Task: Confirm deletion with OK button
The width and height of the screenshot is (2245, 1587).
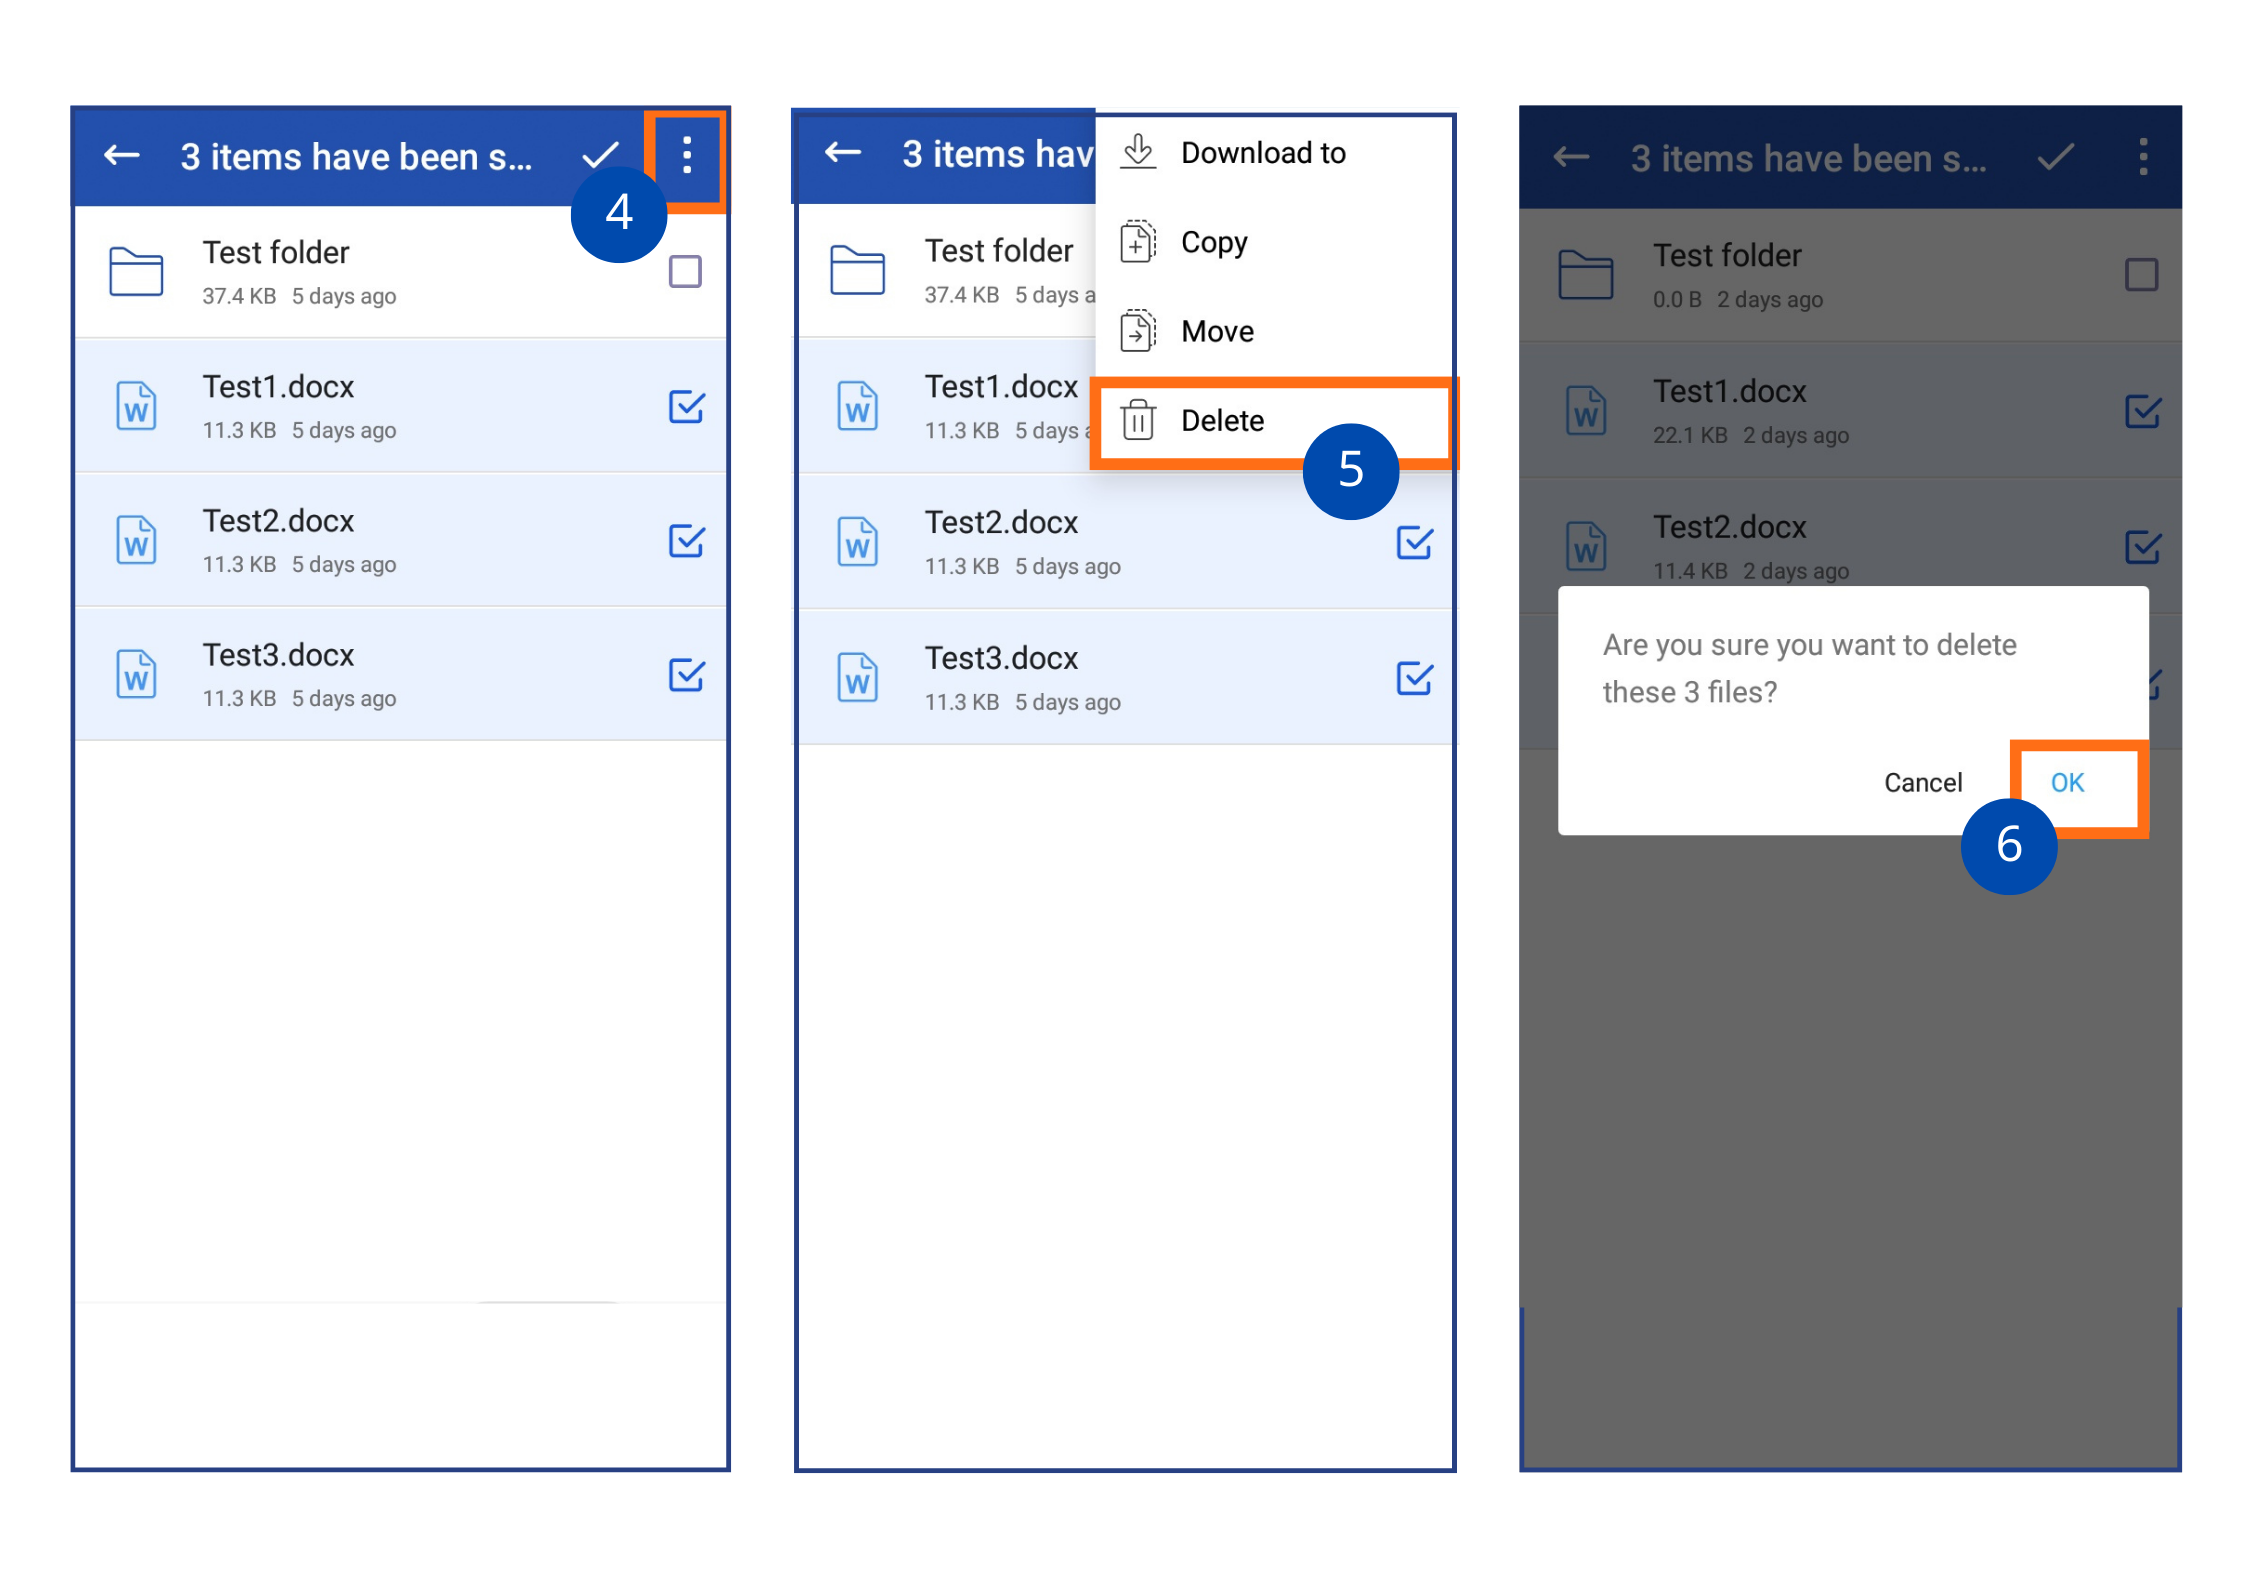Action: 2067,783
